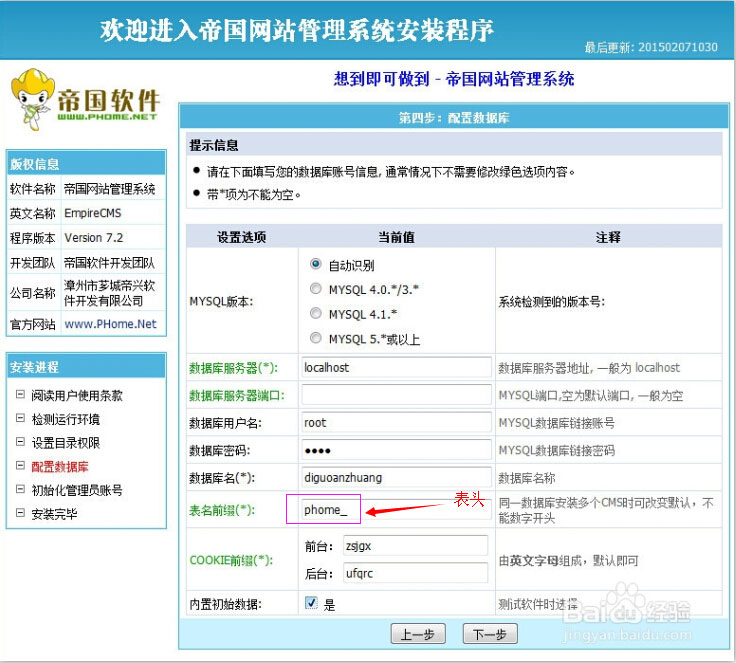Image resolution: width=736 pixels, height=663 pixels.
Task: Click the box icon beside 安装完毕
Action: tap(20, 512)
